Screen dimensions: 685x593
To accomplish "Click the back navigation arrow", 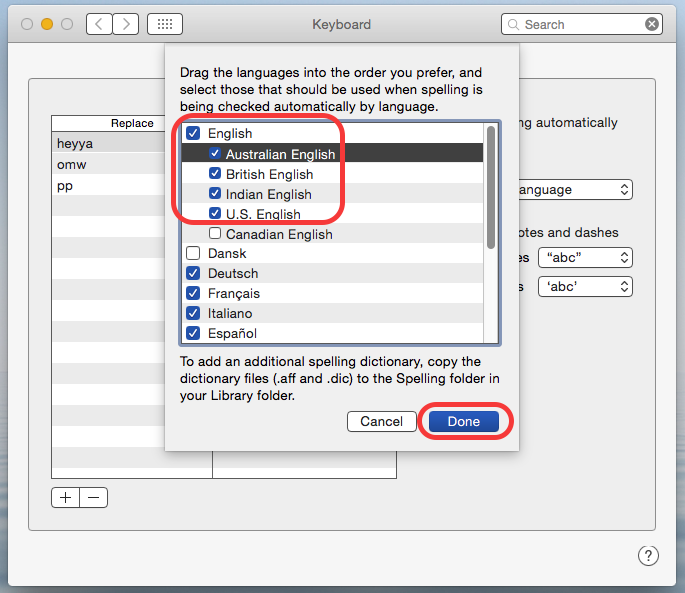I will [99, 24].
